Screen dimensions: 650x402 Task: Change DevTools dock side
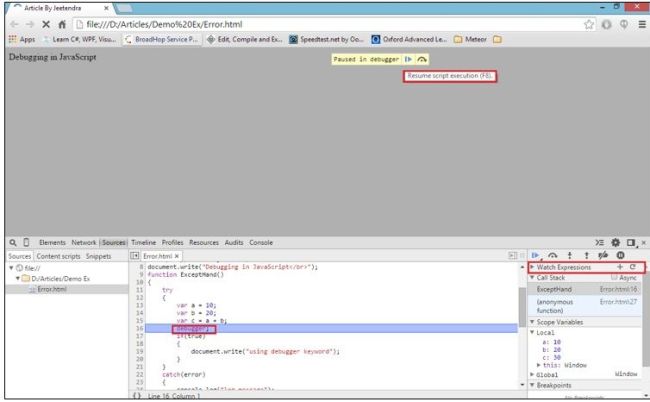click(631, 242)
